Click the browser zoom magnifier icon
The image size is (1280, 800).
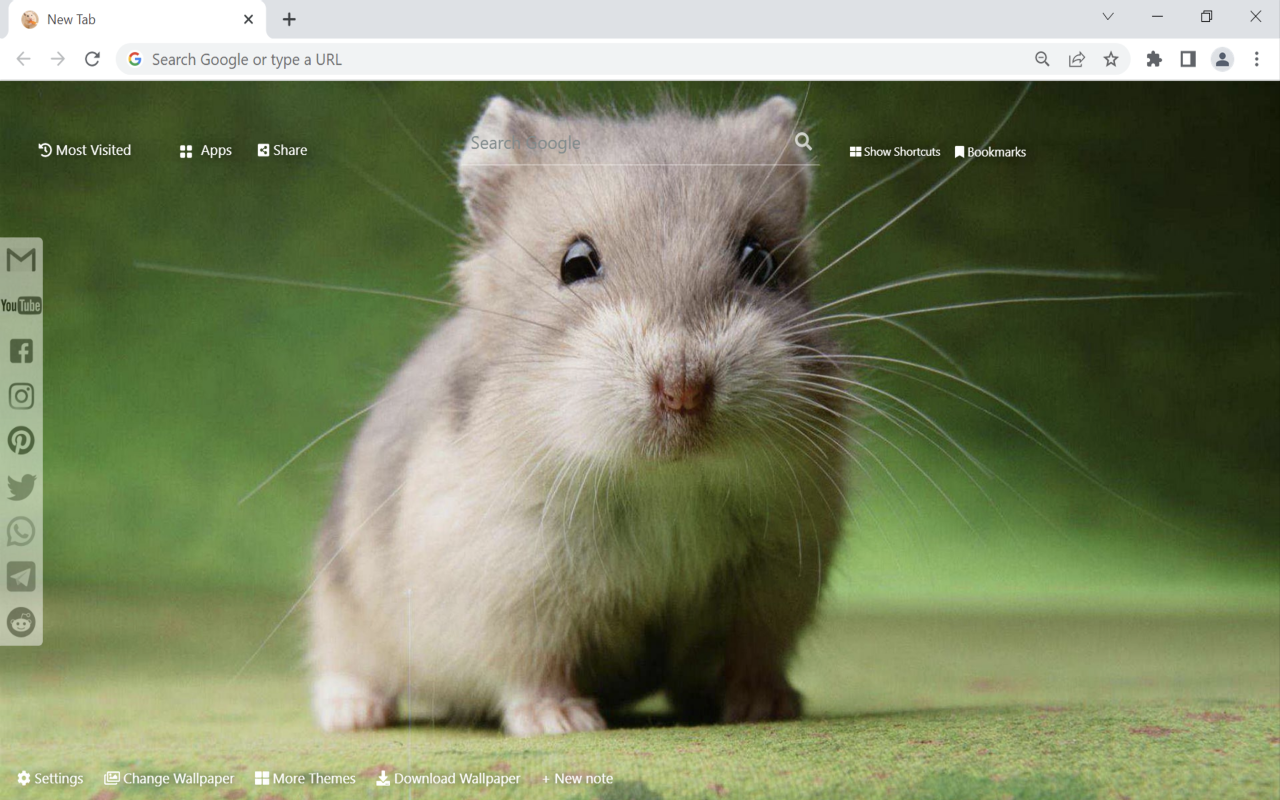pos(1042,60)
